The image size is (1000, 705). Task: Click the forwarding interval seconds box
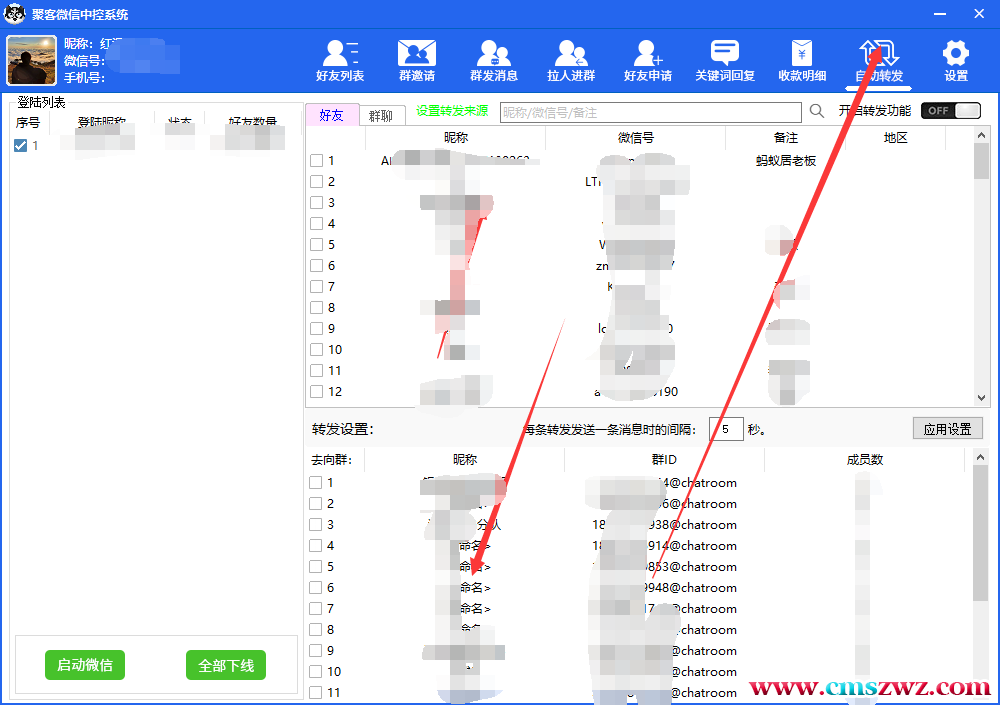click(x=726, y=429)
